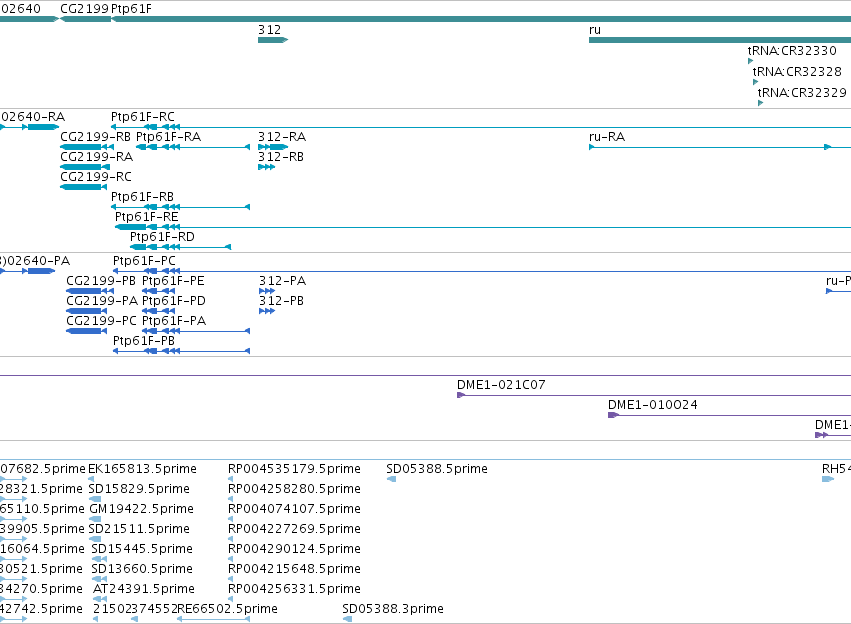Click the CG2199-RB transcript label
Screen dimensions: 851x624
click(x=96, y=137)
